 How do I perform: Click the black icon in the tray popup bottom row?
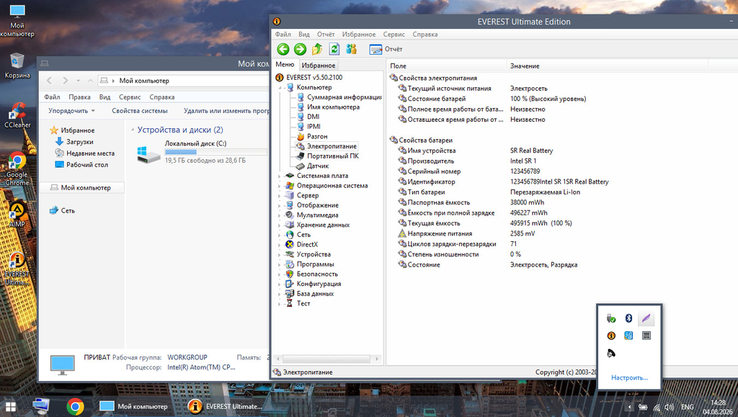point(611,353)
